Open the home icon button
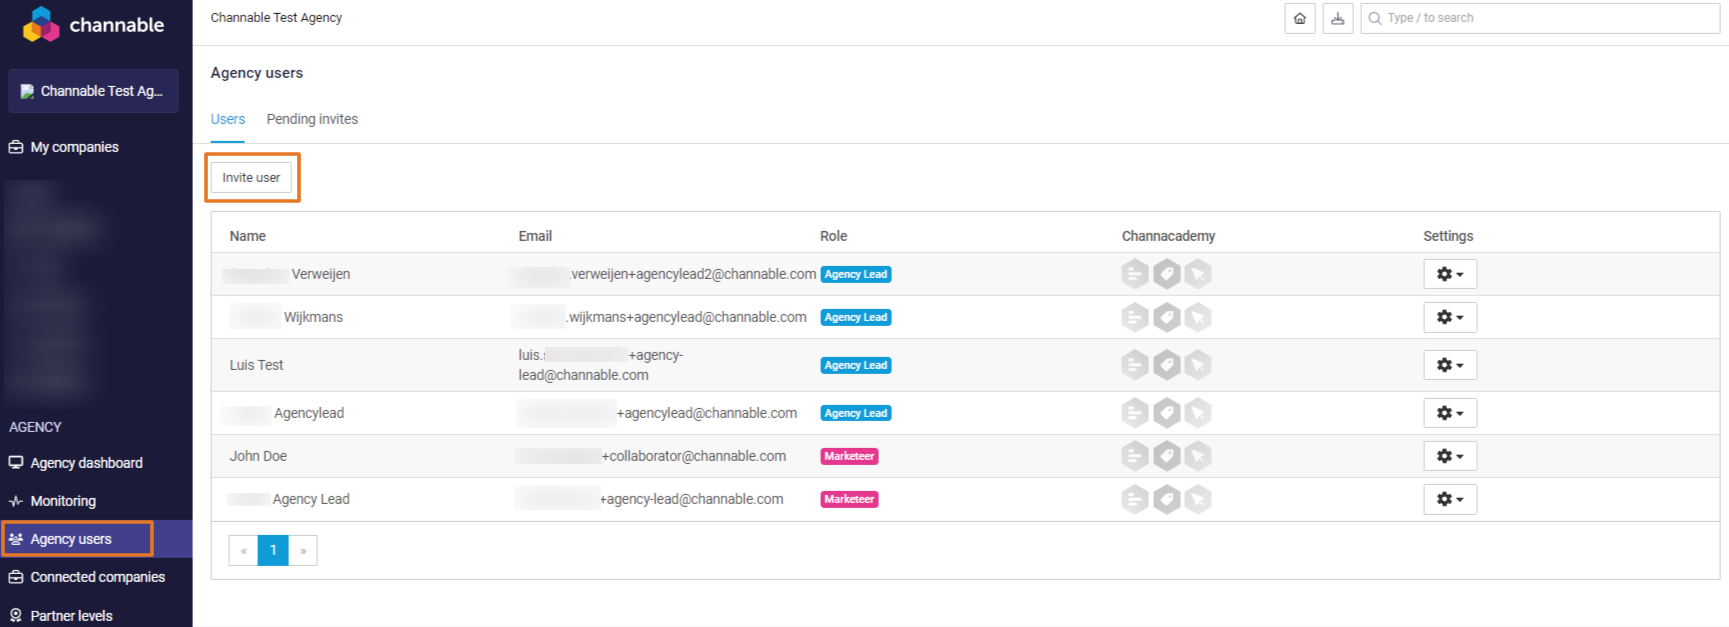The width and height of the screenshot is (1729, 627). [1299, 18]
